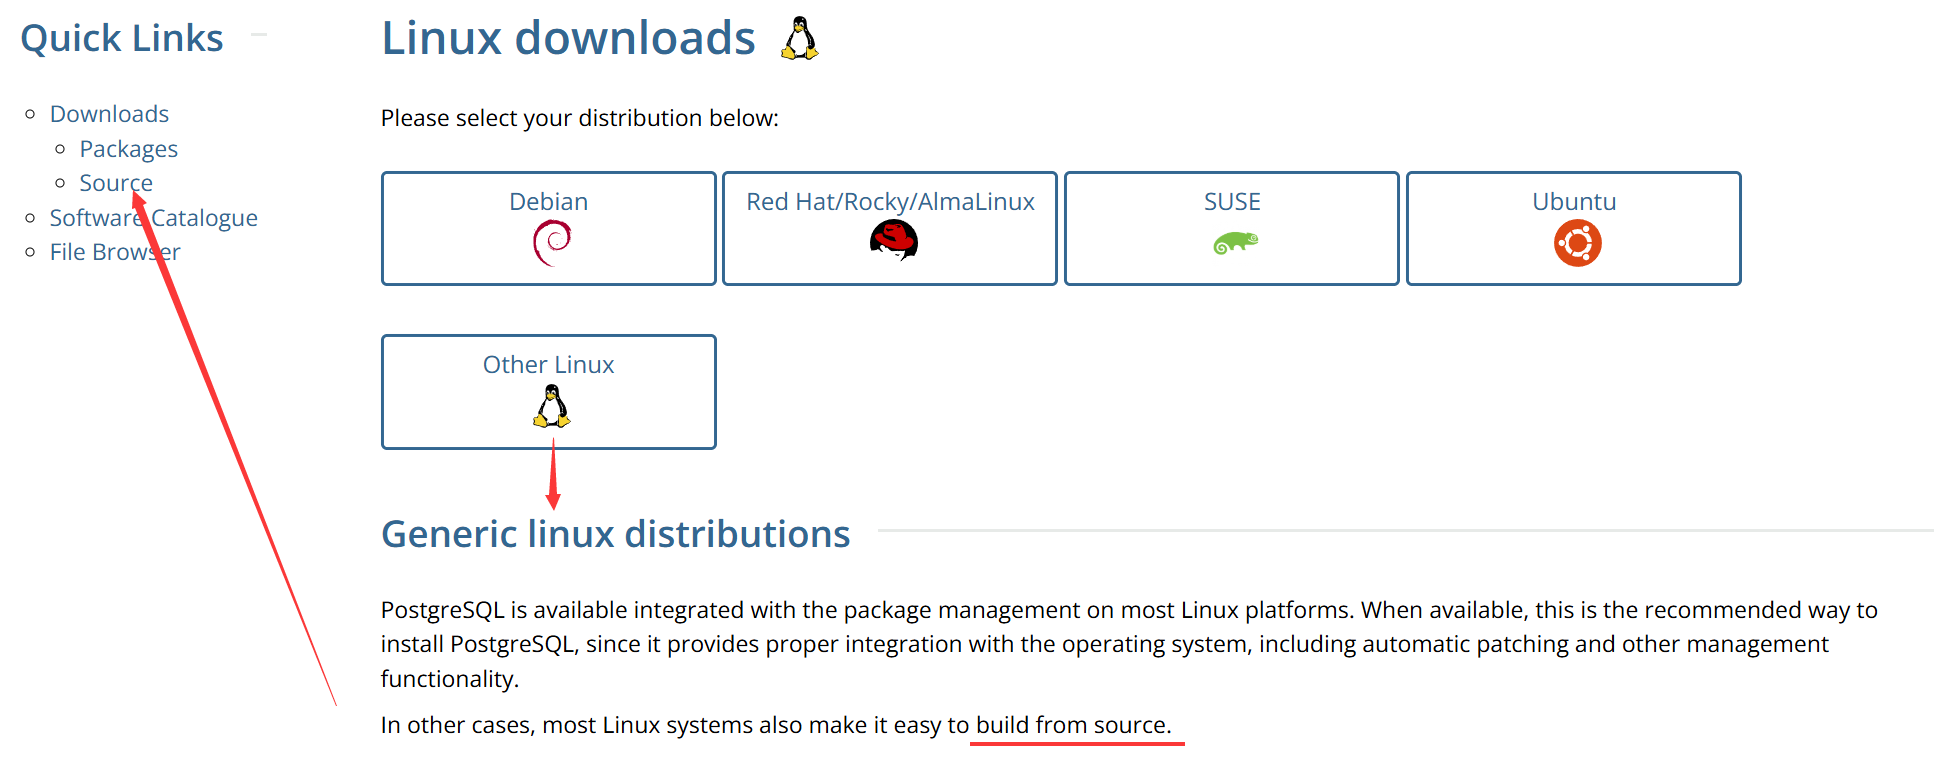This screenshot has width=1949, height=768.
Task: Click the Linux downloads page title
Action: pos(568,39)
